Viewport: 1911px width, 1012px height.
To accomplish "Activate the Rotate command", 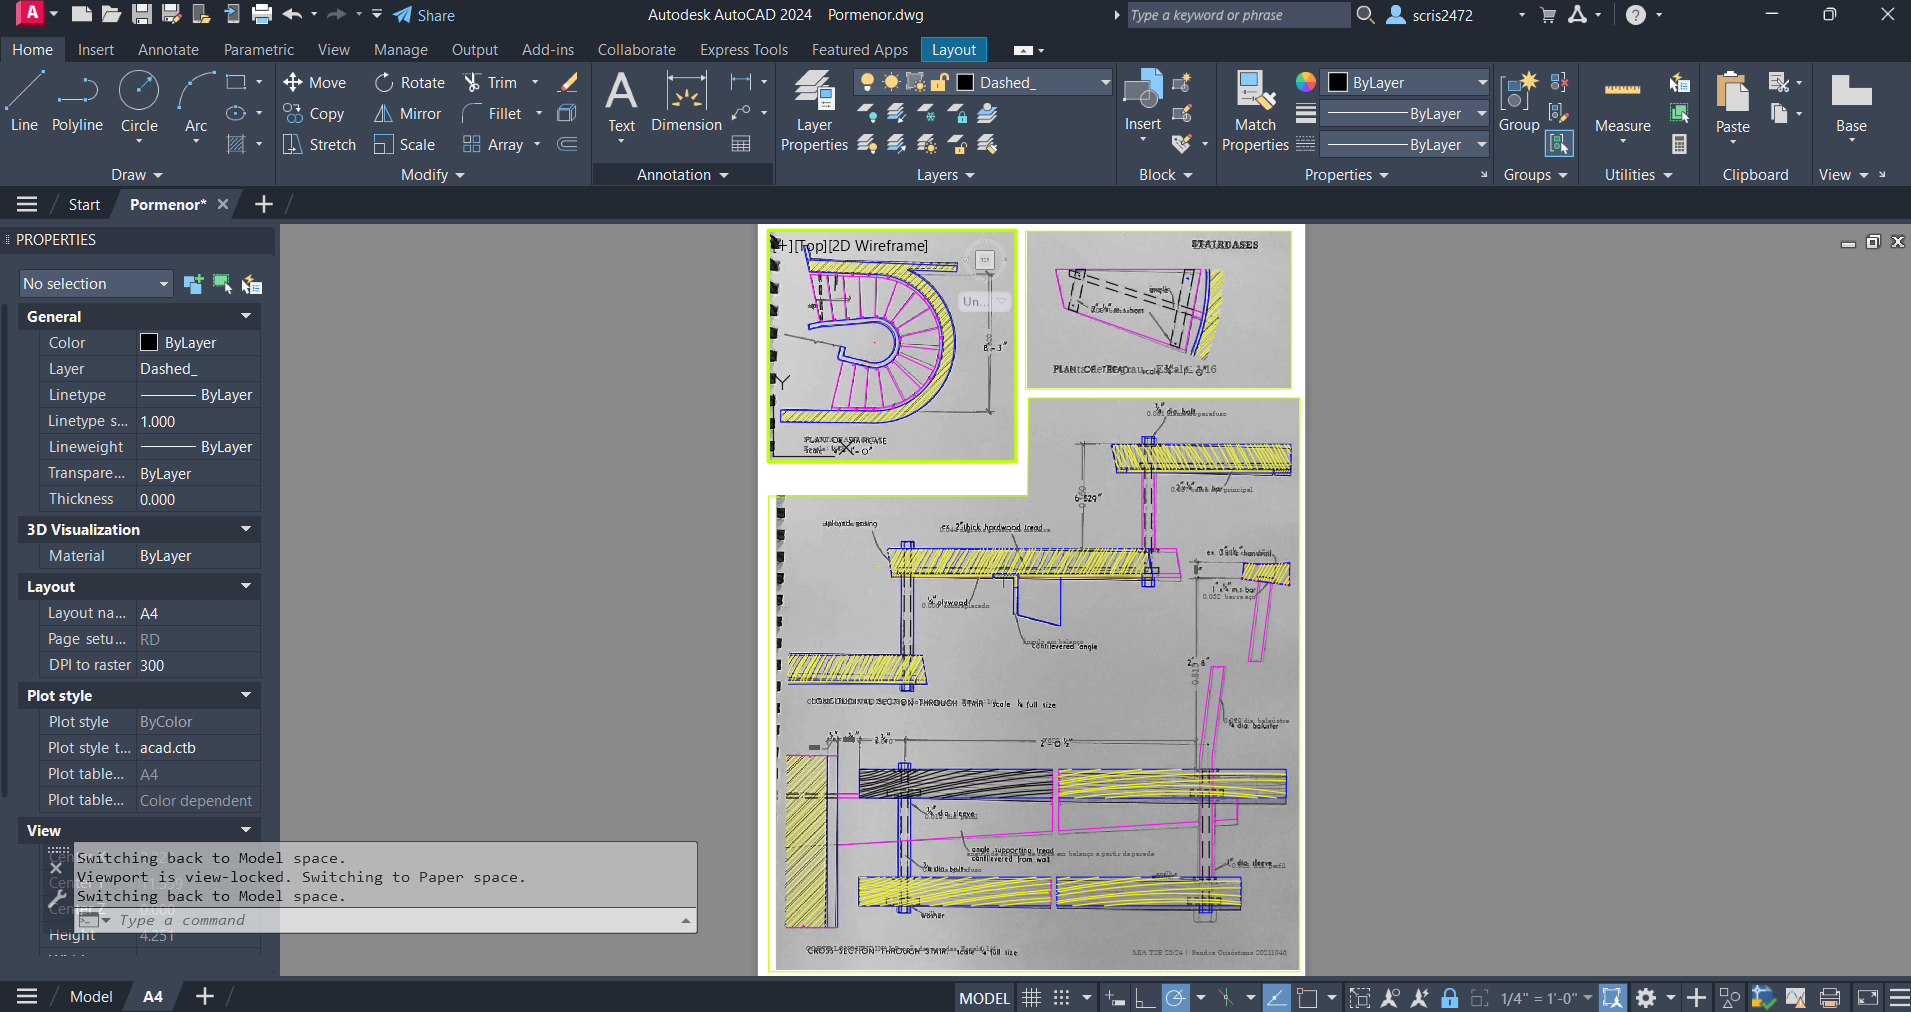I will coord(409,83).
